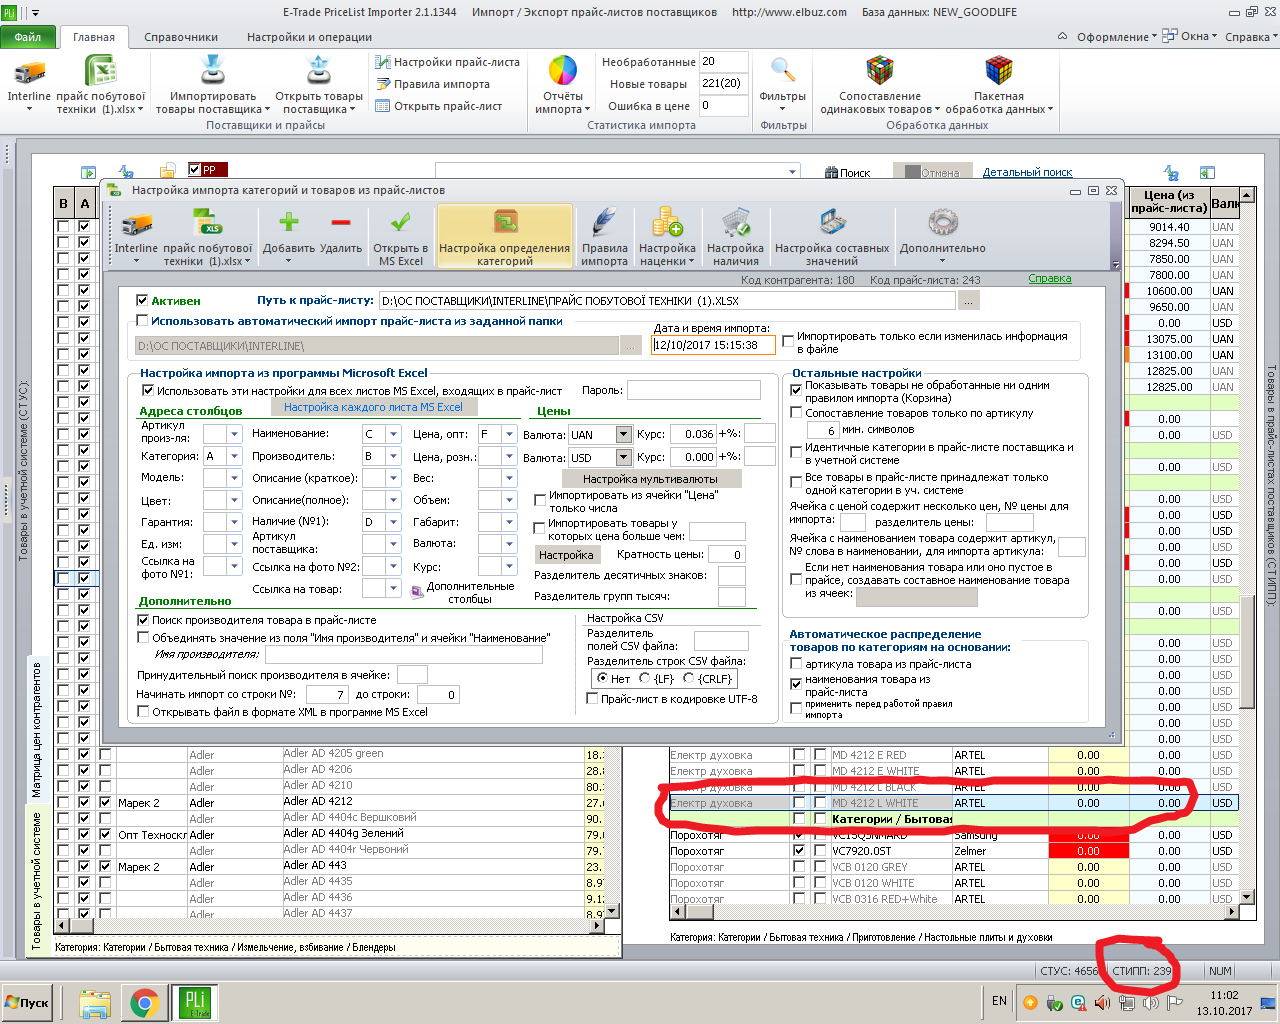Expand Оформление menu dropdown
1280x1024 pixels.
[x=1115, y=37]
